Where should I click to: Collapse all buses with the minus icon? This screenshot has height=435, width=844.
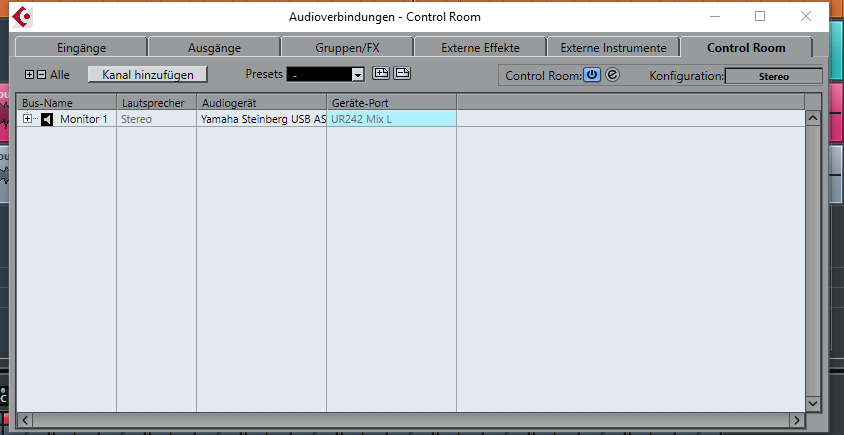click(x=41, y=75)
